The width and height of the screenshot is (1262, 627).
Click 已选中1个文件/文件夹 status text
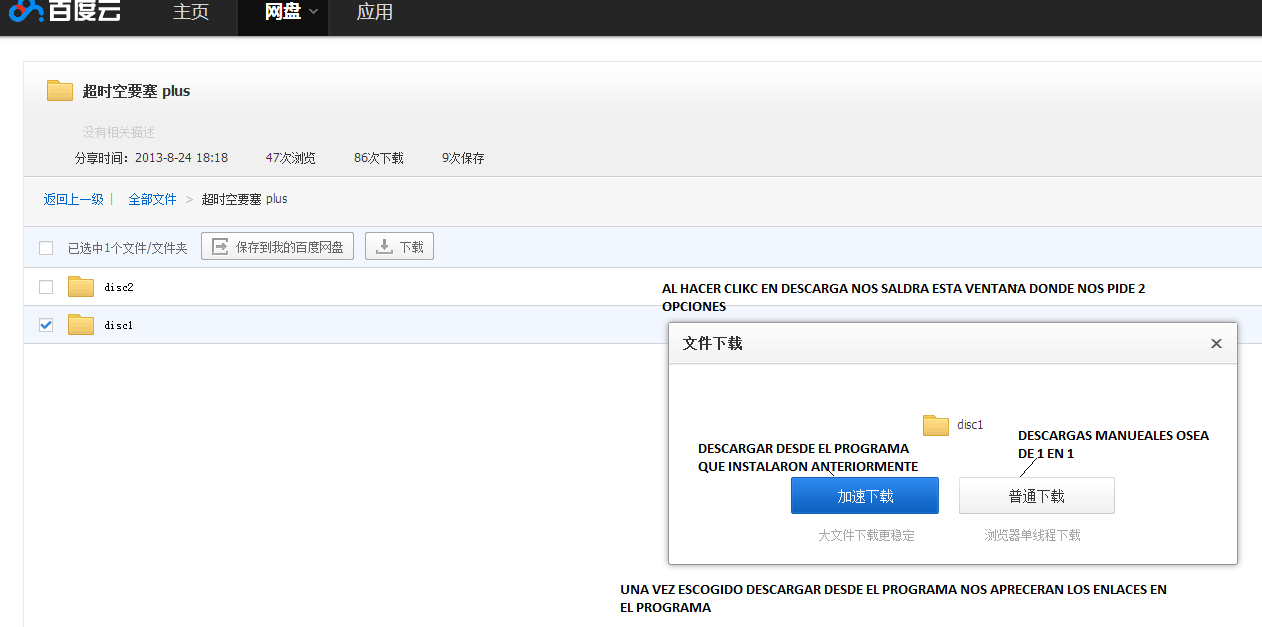(128, 248)
